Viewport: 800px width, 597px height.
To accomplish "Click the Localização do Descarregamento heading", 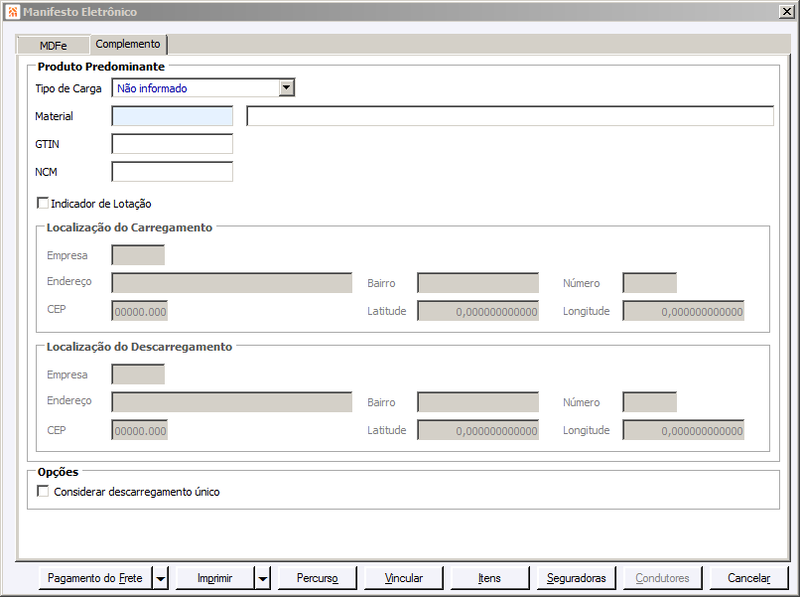I will pos(139,347).
